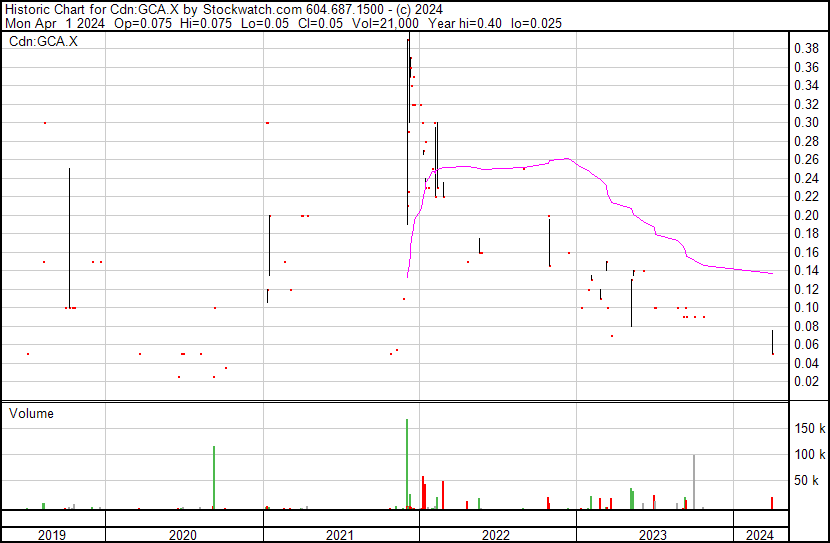This screenshot has width=830, height=543.
Task: Click the 2021 year label on axis
Action: (x=339, y=535)
